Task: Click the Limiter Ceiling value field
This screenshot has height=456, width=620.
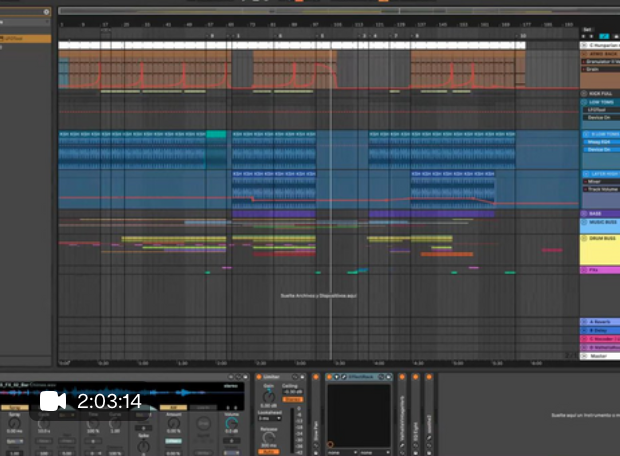Action: click(x=293, y=392)
